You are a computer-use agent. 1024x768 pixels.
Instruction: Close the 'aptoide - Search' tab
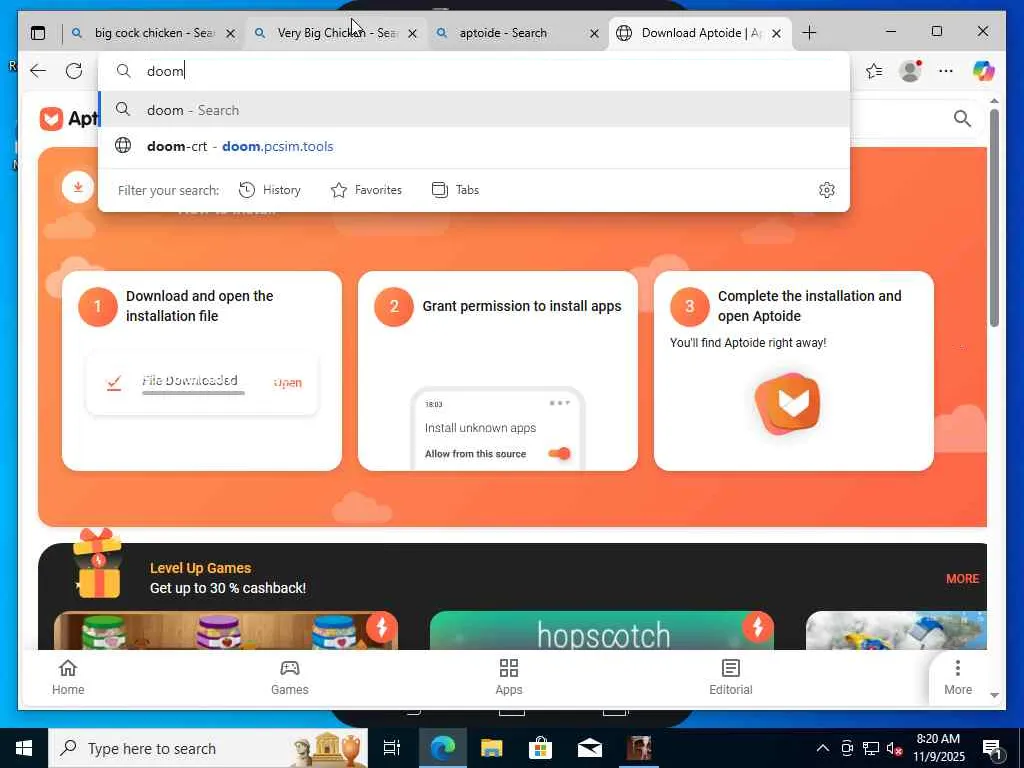[594, 33]
